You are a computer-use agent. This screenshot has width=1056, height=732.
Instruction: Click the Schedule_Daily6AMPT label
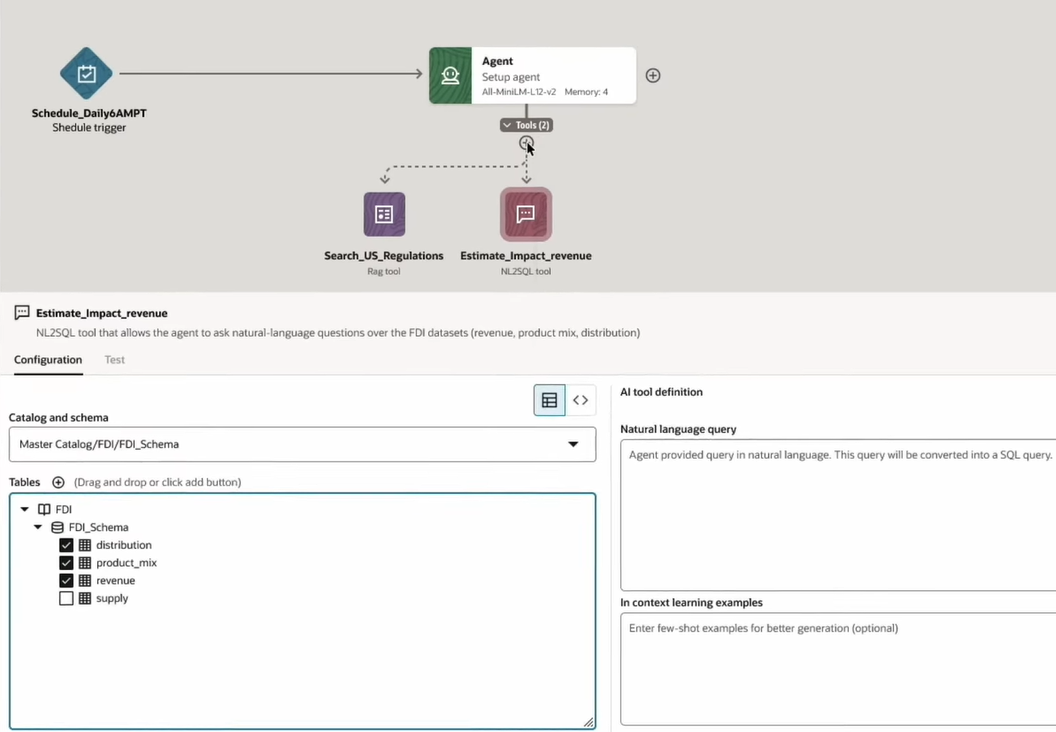point(89,113)
